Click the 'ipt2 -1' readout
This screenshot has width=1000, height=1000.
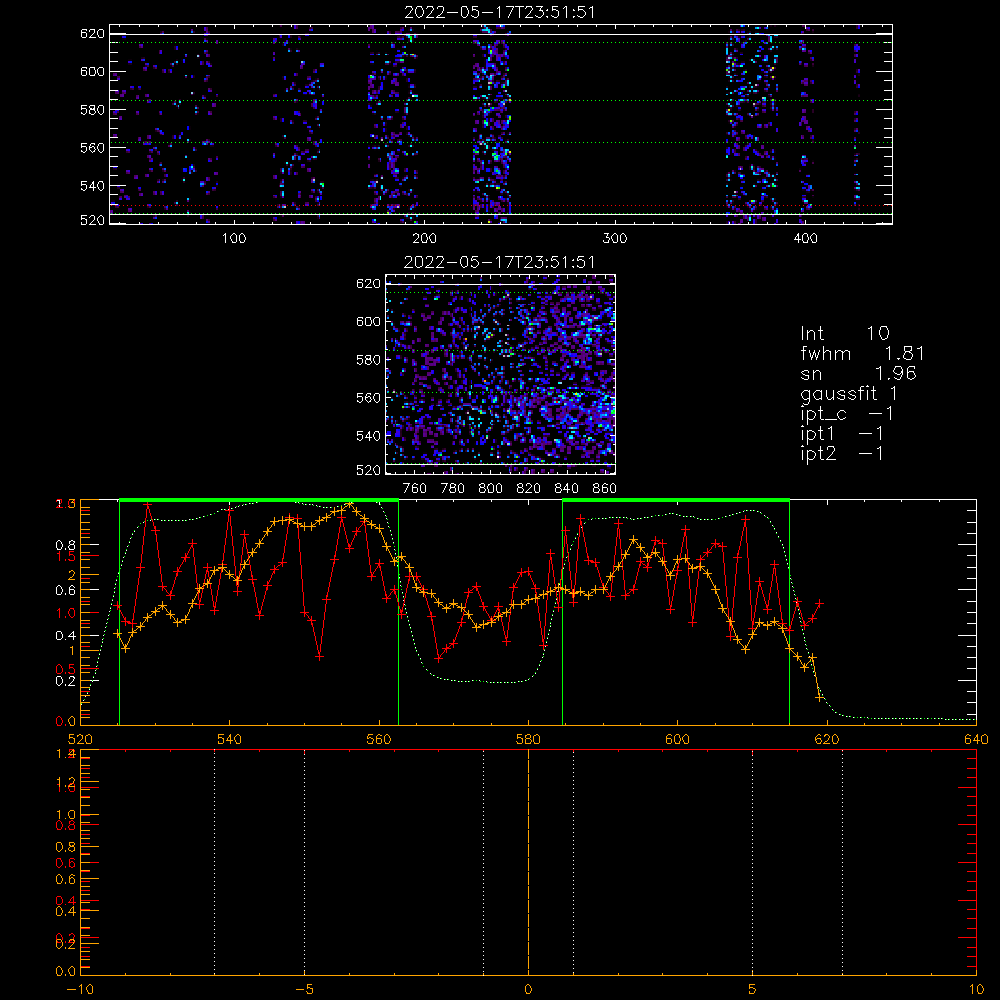pyautogui.click(x=842, y=453)
